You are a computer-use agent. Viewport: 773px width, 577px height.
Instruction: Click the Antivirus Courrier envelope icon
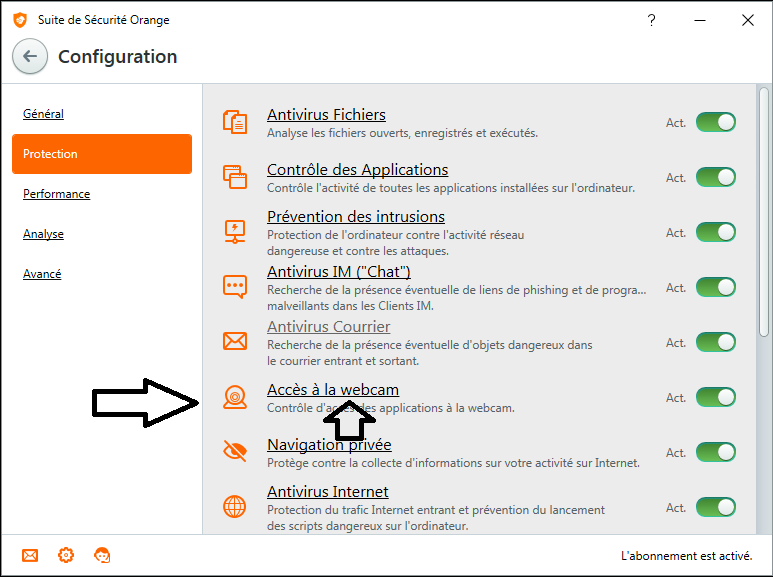234,342
